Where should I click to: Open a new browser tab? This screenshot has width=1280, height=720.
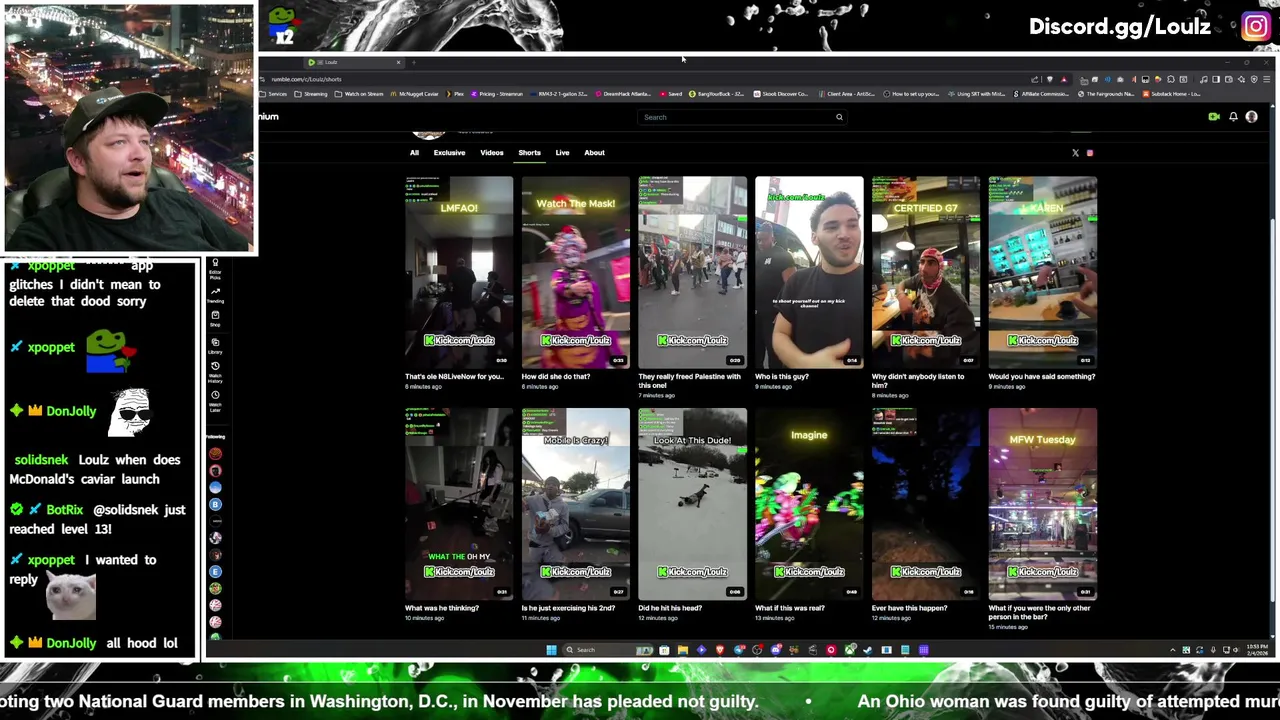414,62
